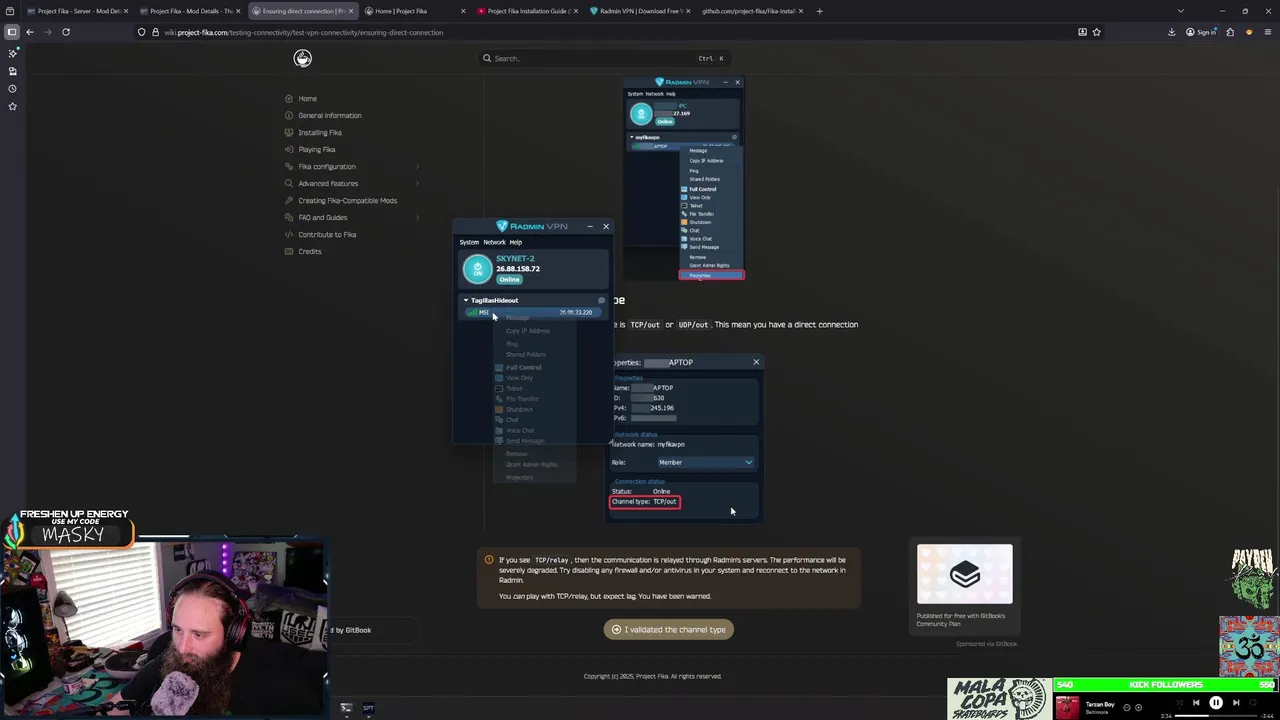Image resolution: width=1280 pixels, height=720 pixels.
Task: Click the Properties dialog screenshot image
Action: point(685,438)
